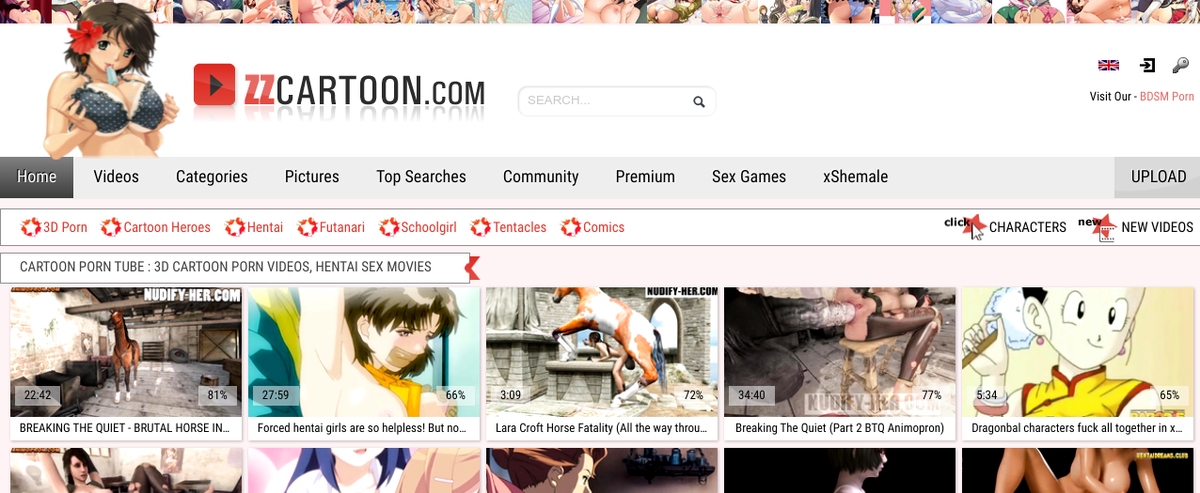Click the magnifier search icon
1200x493 pixels.
click(698, 101)
